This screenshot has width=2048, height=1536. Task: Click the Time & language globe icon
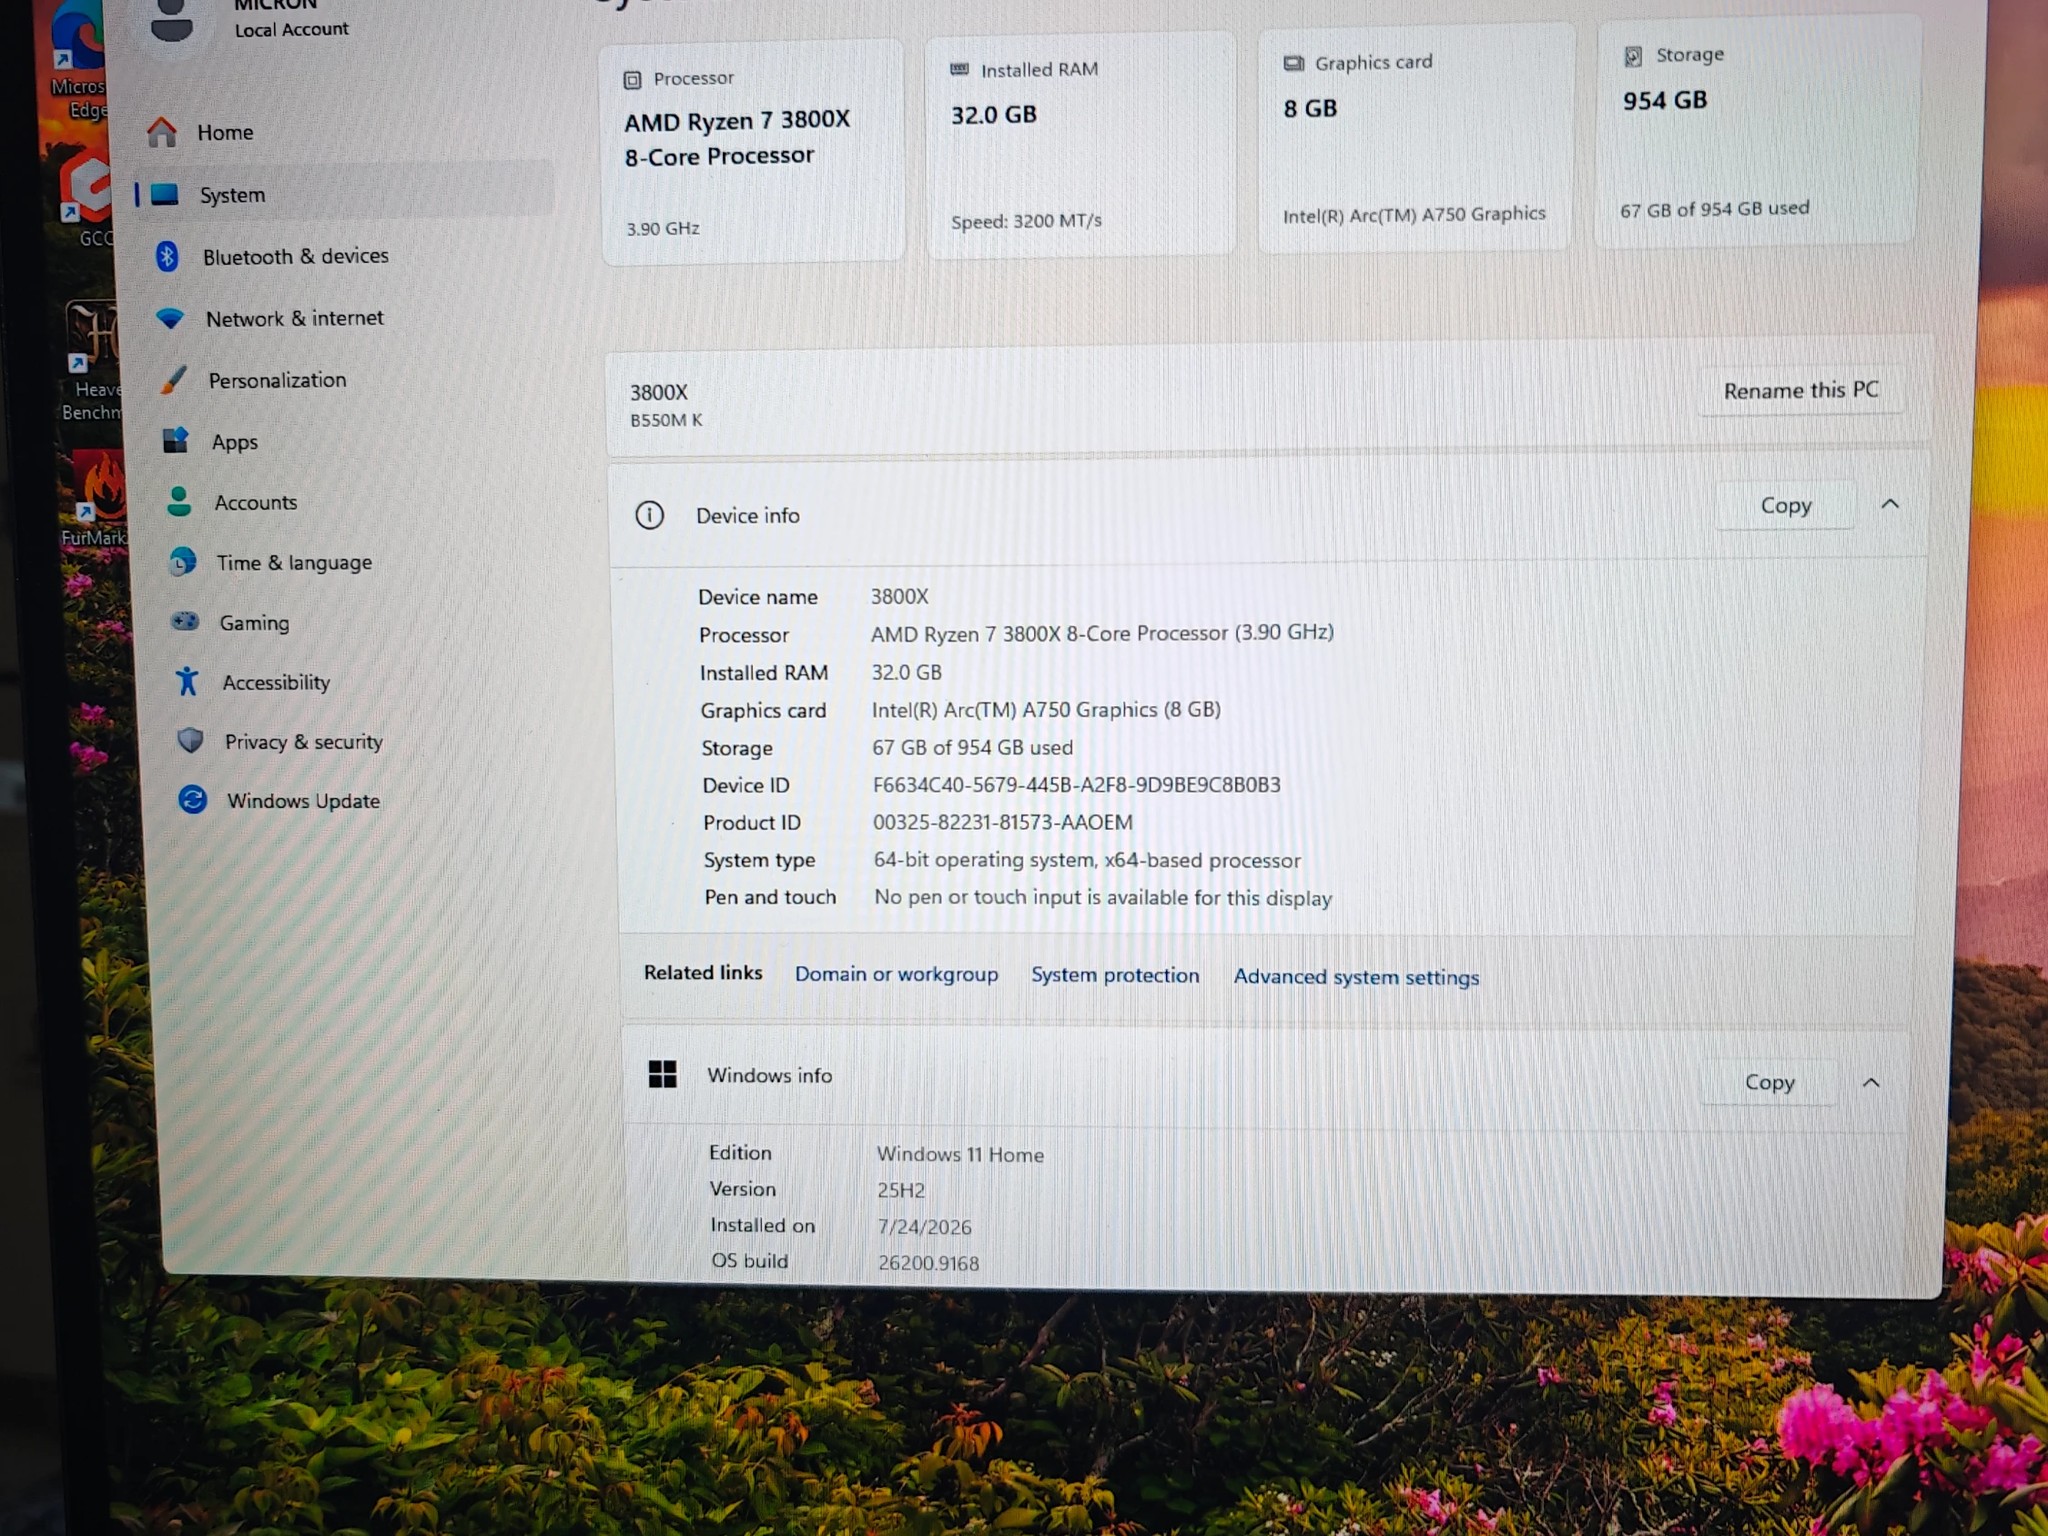click(182, 562)
